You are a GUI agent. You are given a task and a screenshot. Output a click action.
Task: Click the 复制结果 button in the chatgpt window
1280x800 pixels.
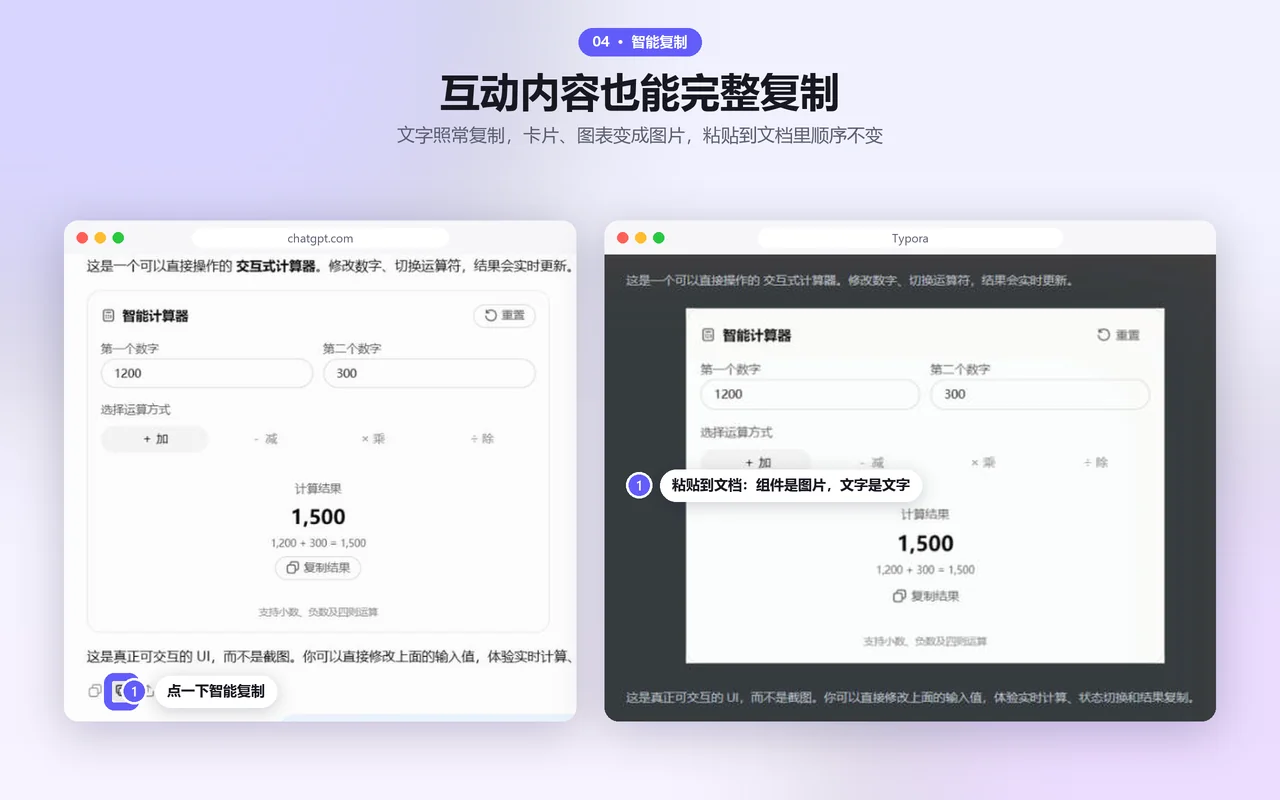click(x=318, y=568)
